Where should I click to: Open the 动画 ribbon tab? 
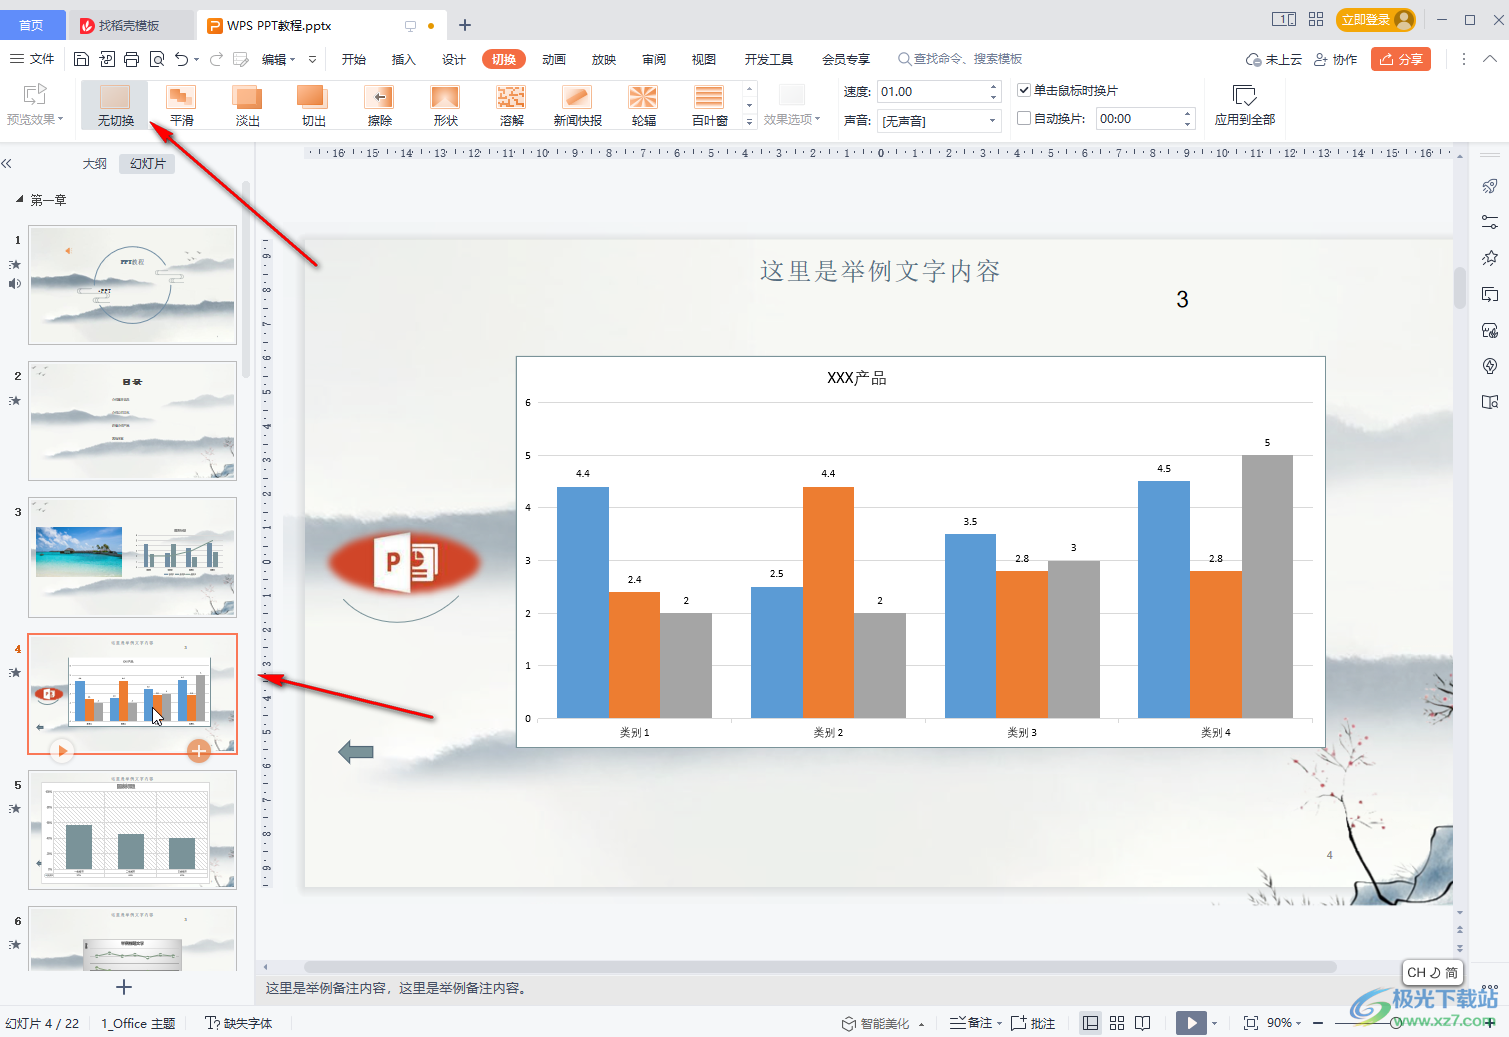[x=553, y=60]
